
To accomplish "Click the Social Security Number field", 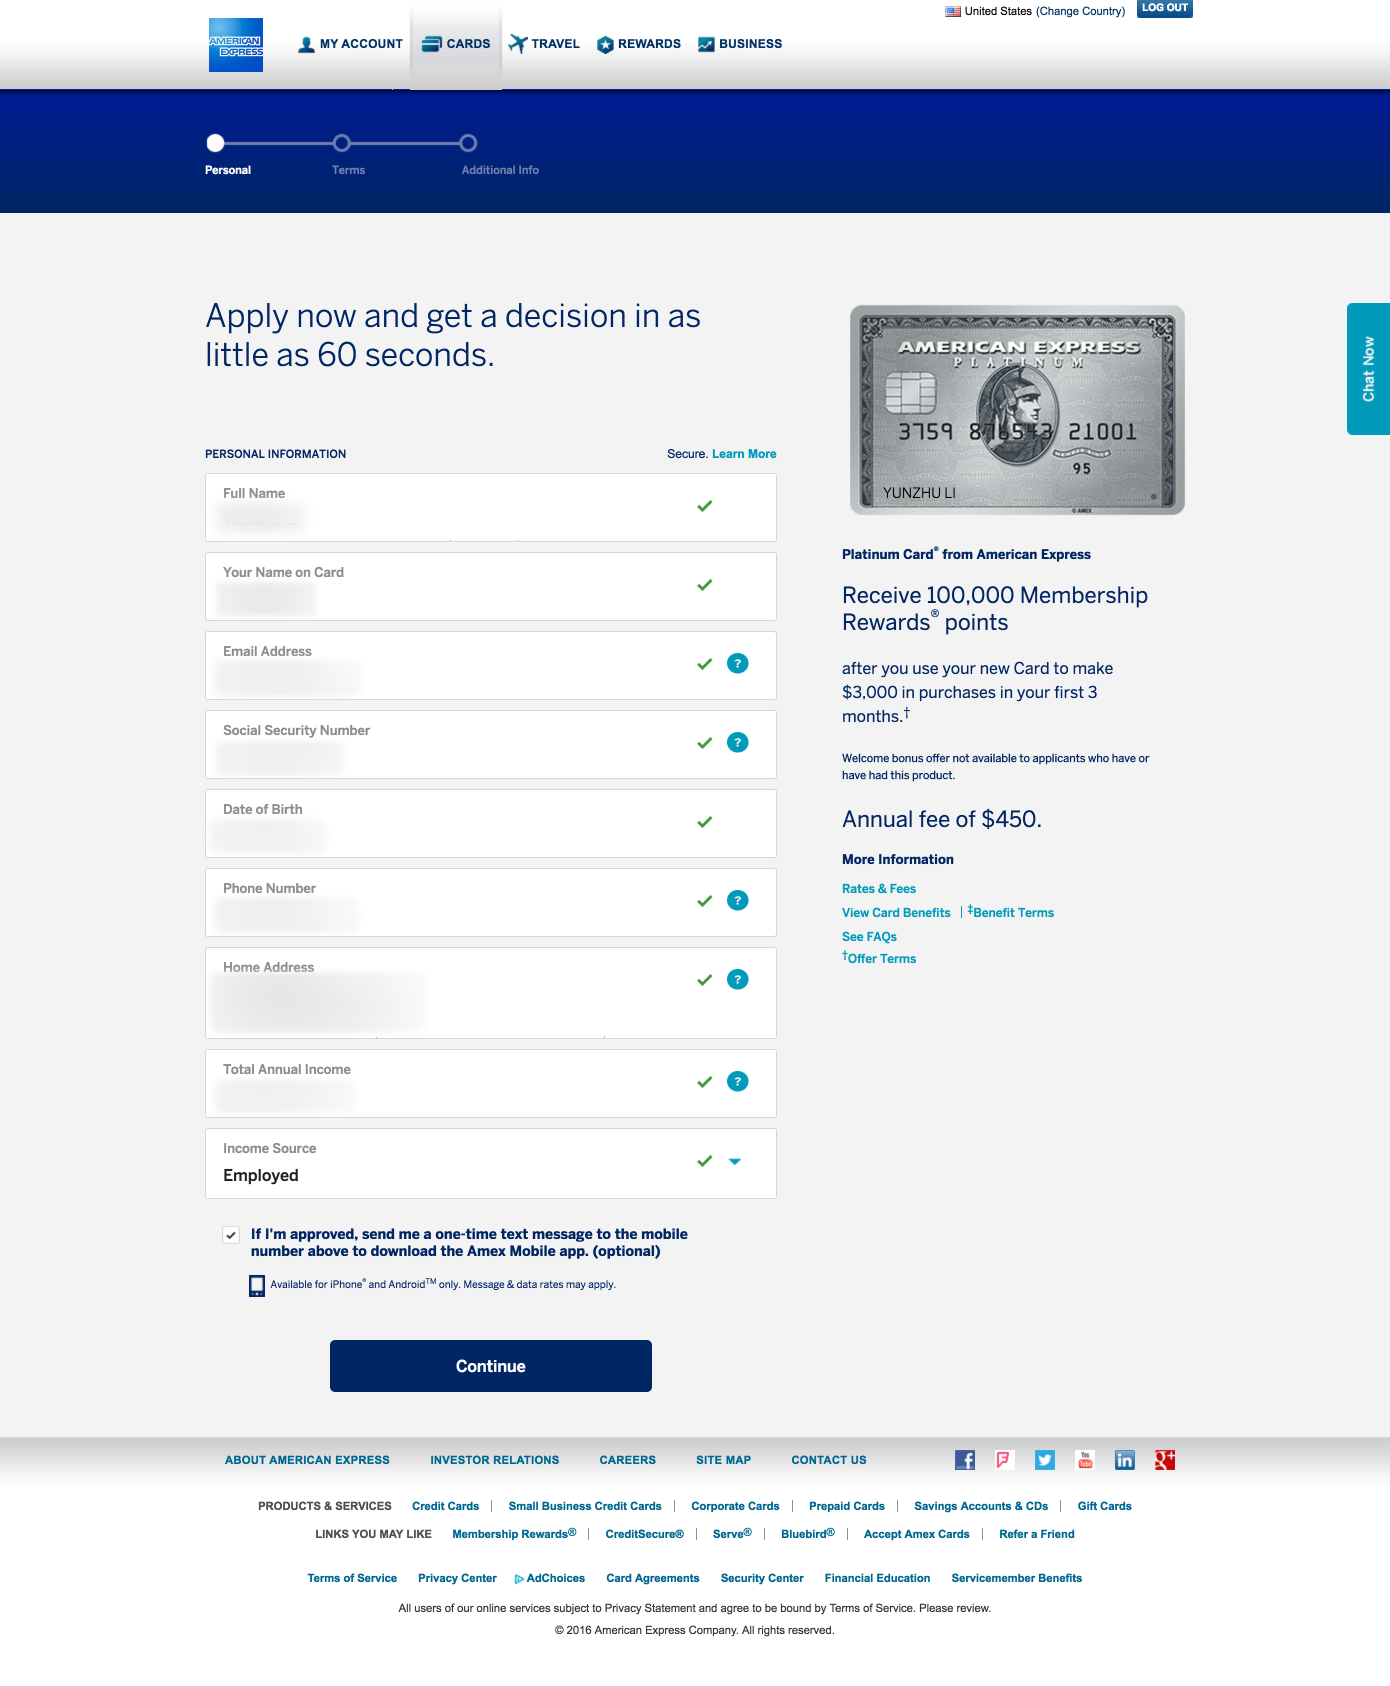I will coord(491,745).
